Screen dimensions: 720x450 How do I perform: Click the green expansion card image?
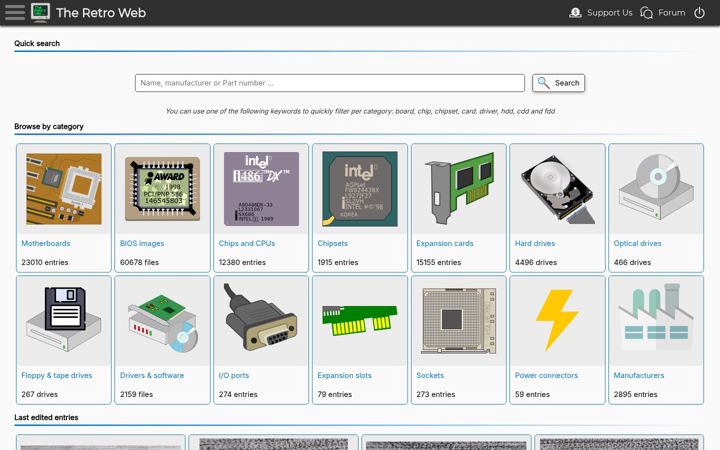459,189
